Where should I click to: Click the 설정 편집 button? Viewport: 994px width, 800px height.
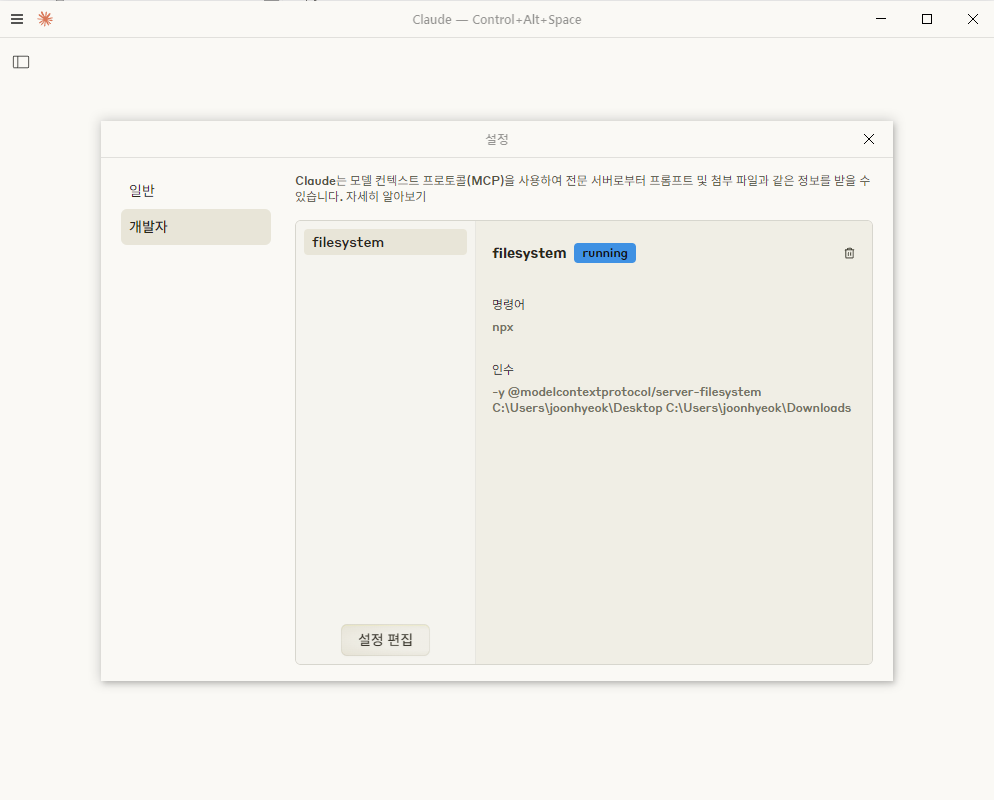[385, 640]
